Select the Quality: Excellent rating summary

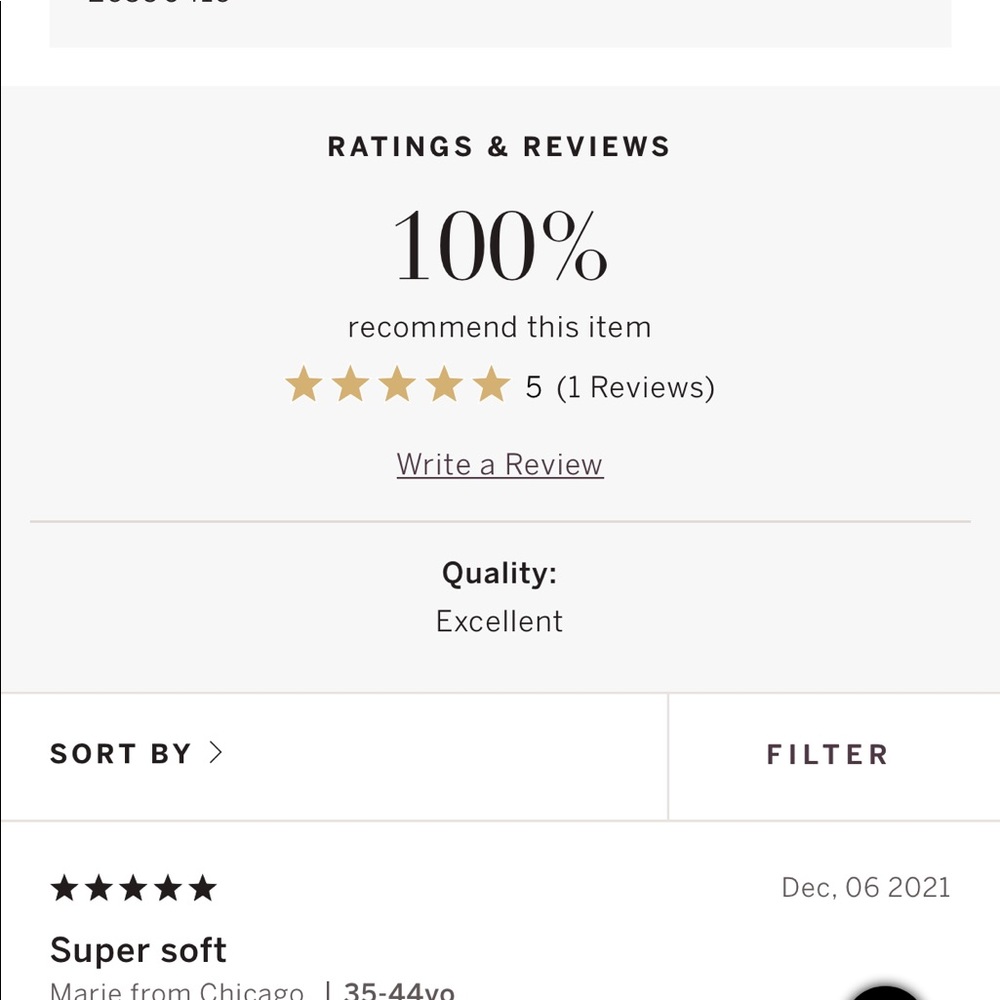point(499,597)
